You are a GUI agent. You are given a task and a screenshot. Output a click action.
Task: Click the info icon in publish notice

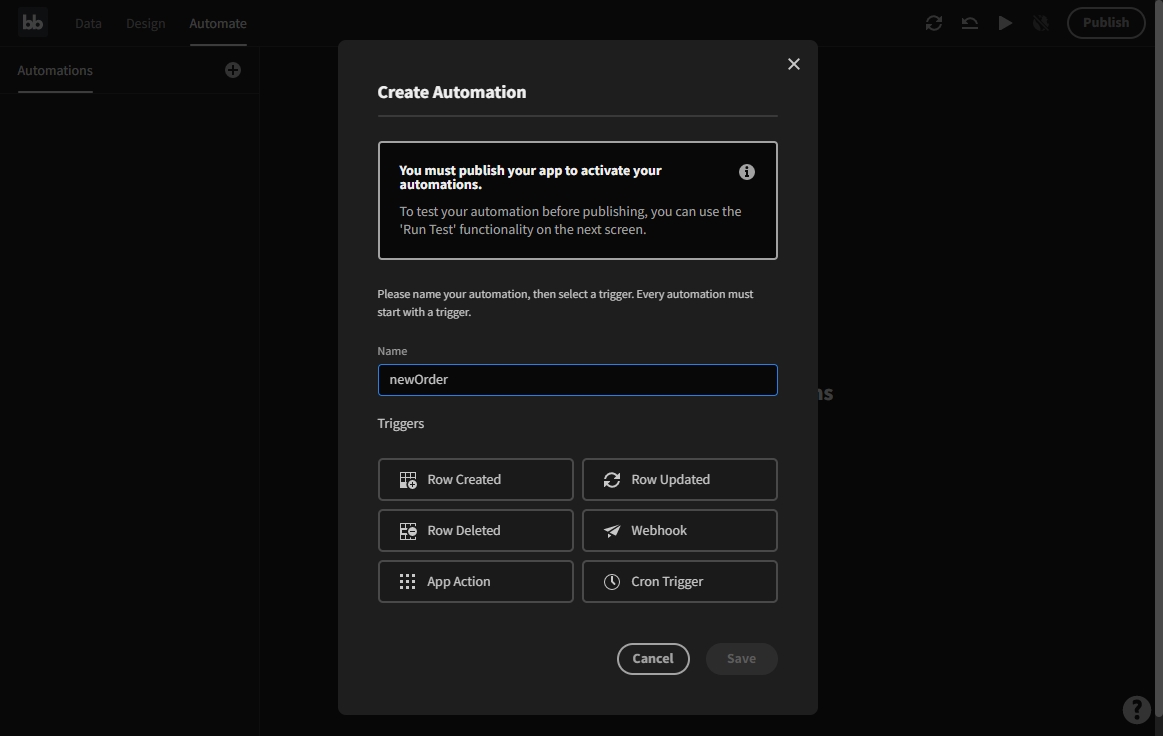746,172
